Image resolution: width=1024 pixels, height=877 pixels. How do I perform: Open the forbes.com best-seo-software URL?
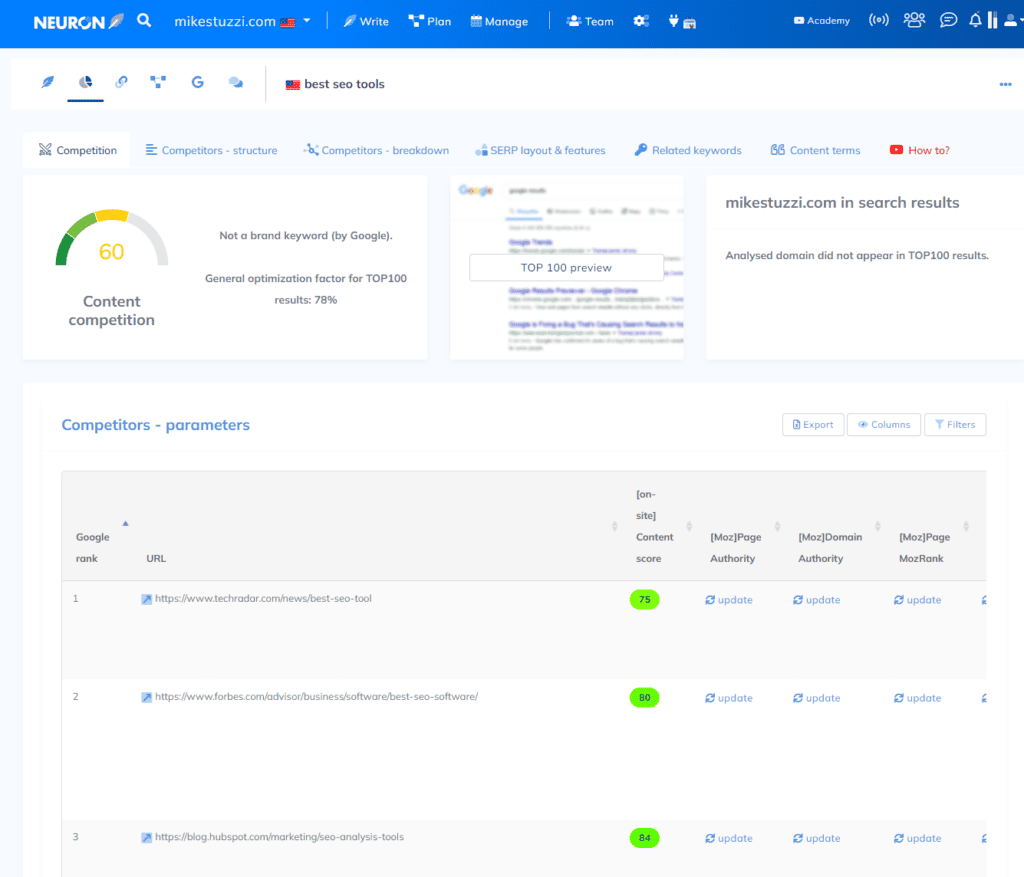click(317, 696)
